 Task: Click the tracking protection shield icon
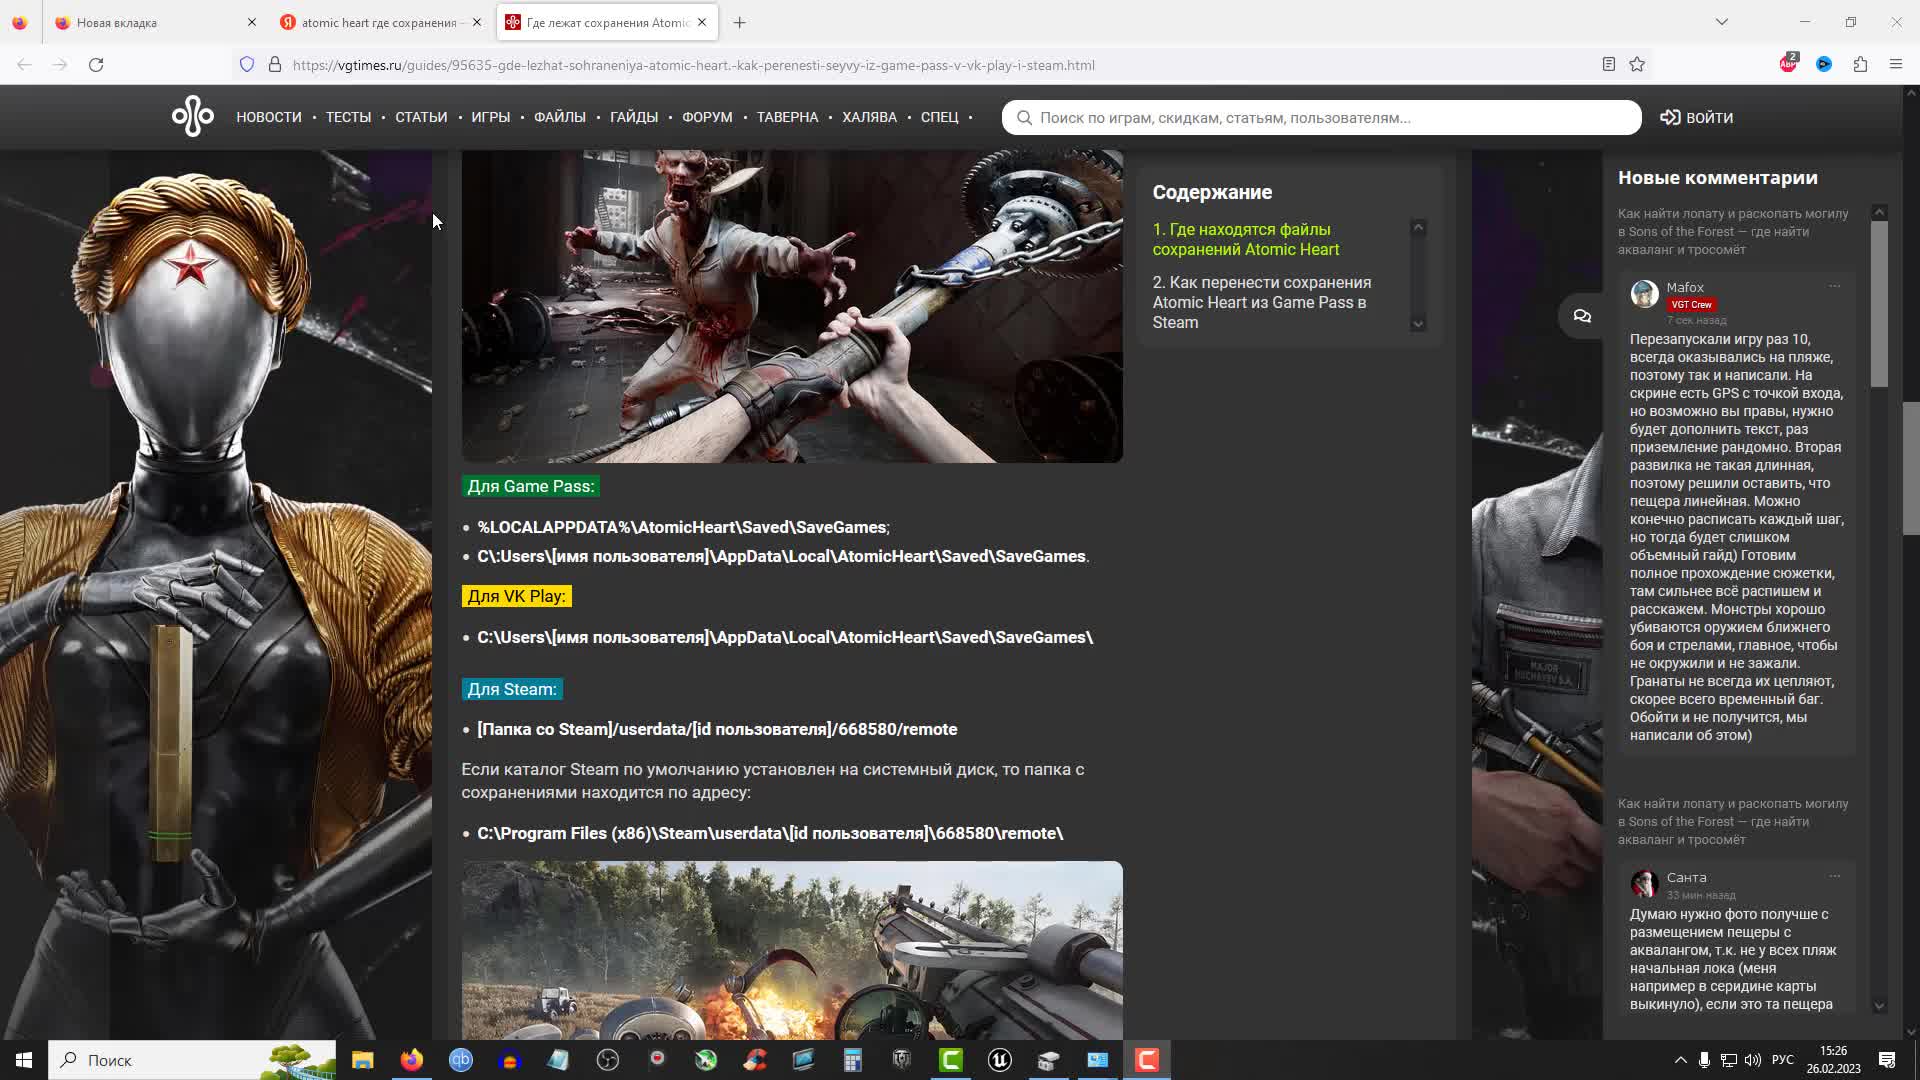[x=247, y=64]
